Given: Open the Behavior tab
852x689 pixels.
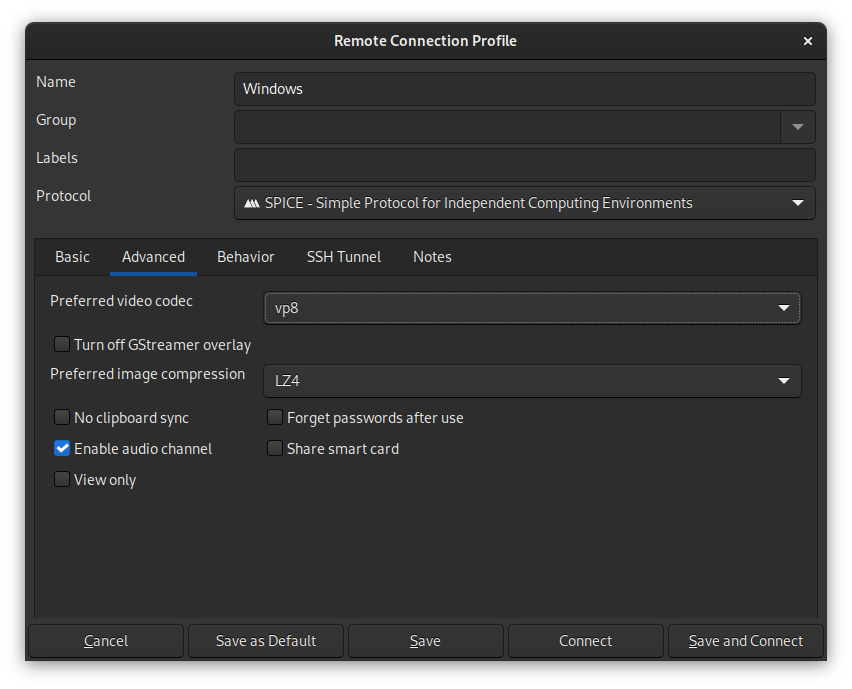Looking at the screenshot, I should tap(246, 257).
